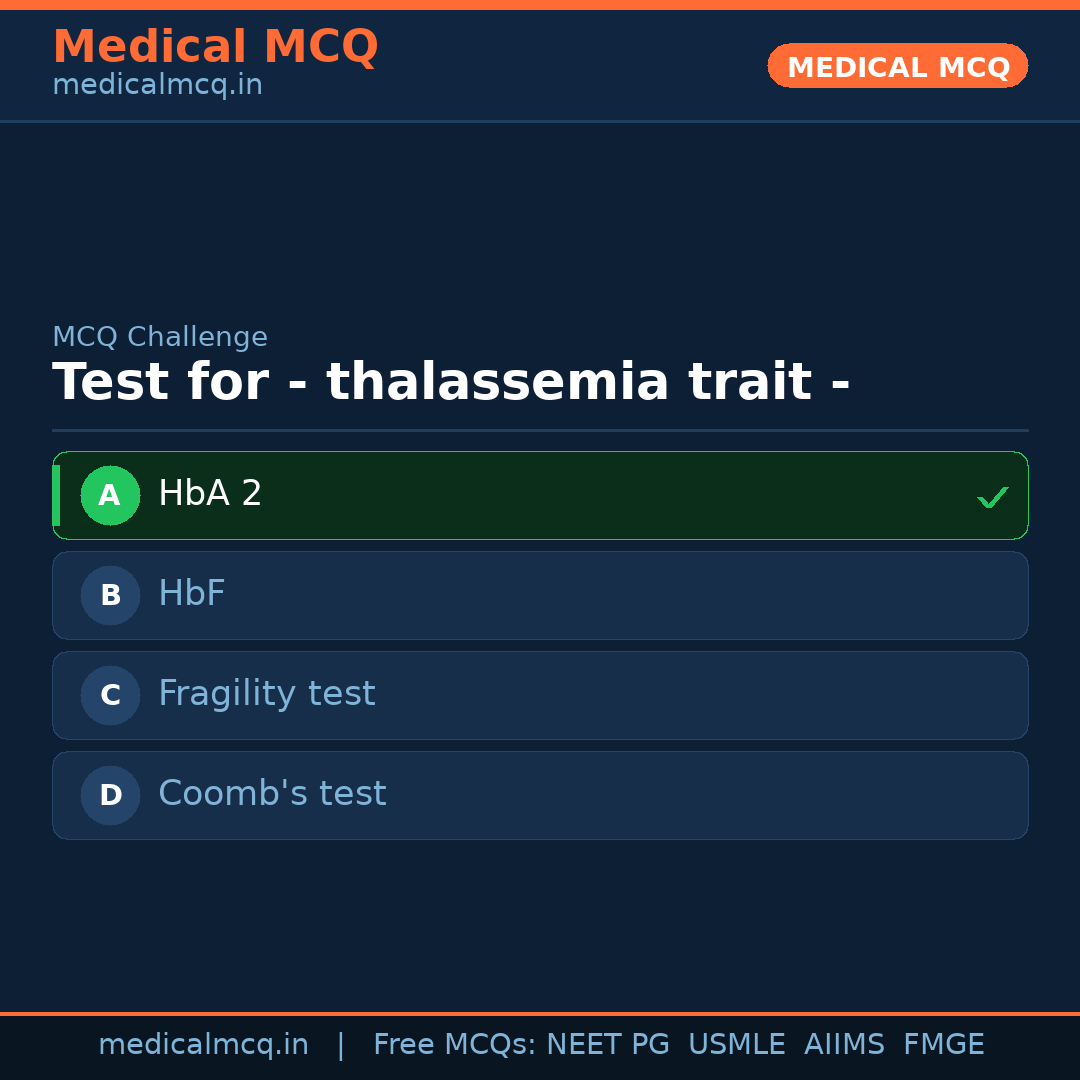Viewport: 1080px width, 1080px height.
Task: Click the thalassemia trait question heading
Action: (x=451, y=382)
